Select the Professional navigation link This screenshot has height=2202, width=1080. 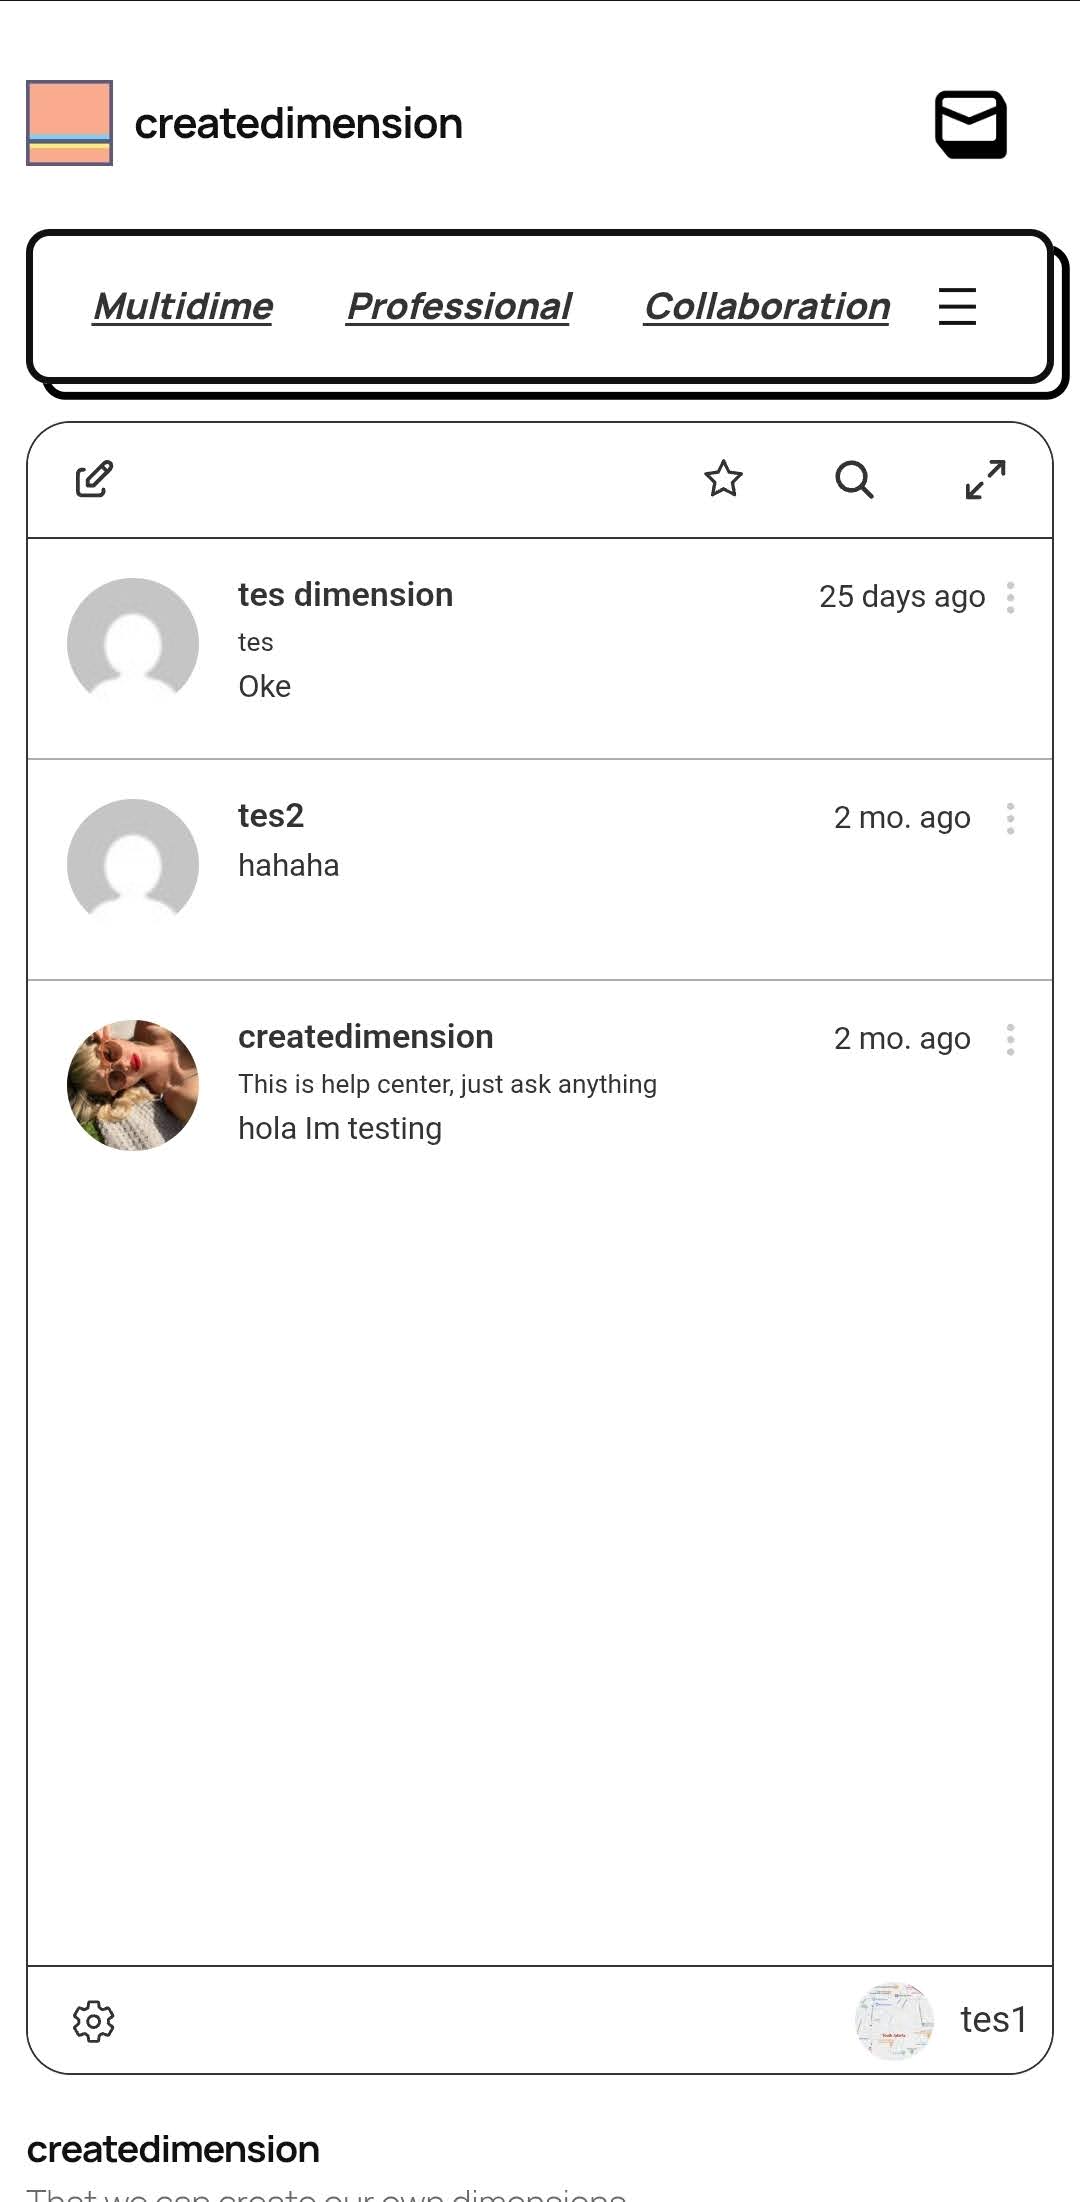click(x=459, y=306)
